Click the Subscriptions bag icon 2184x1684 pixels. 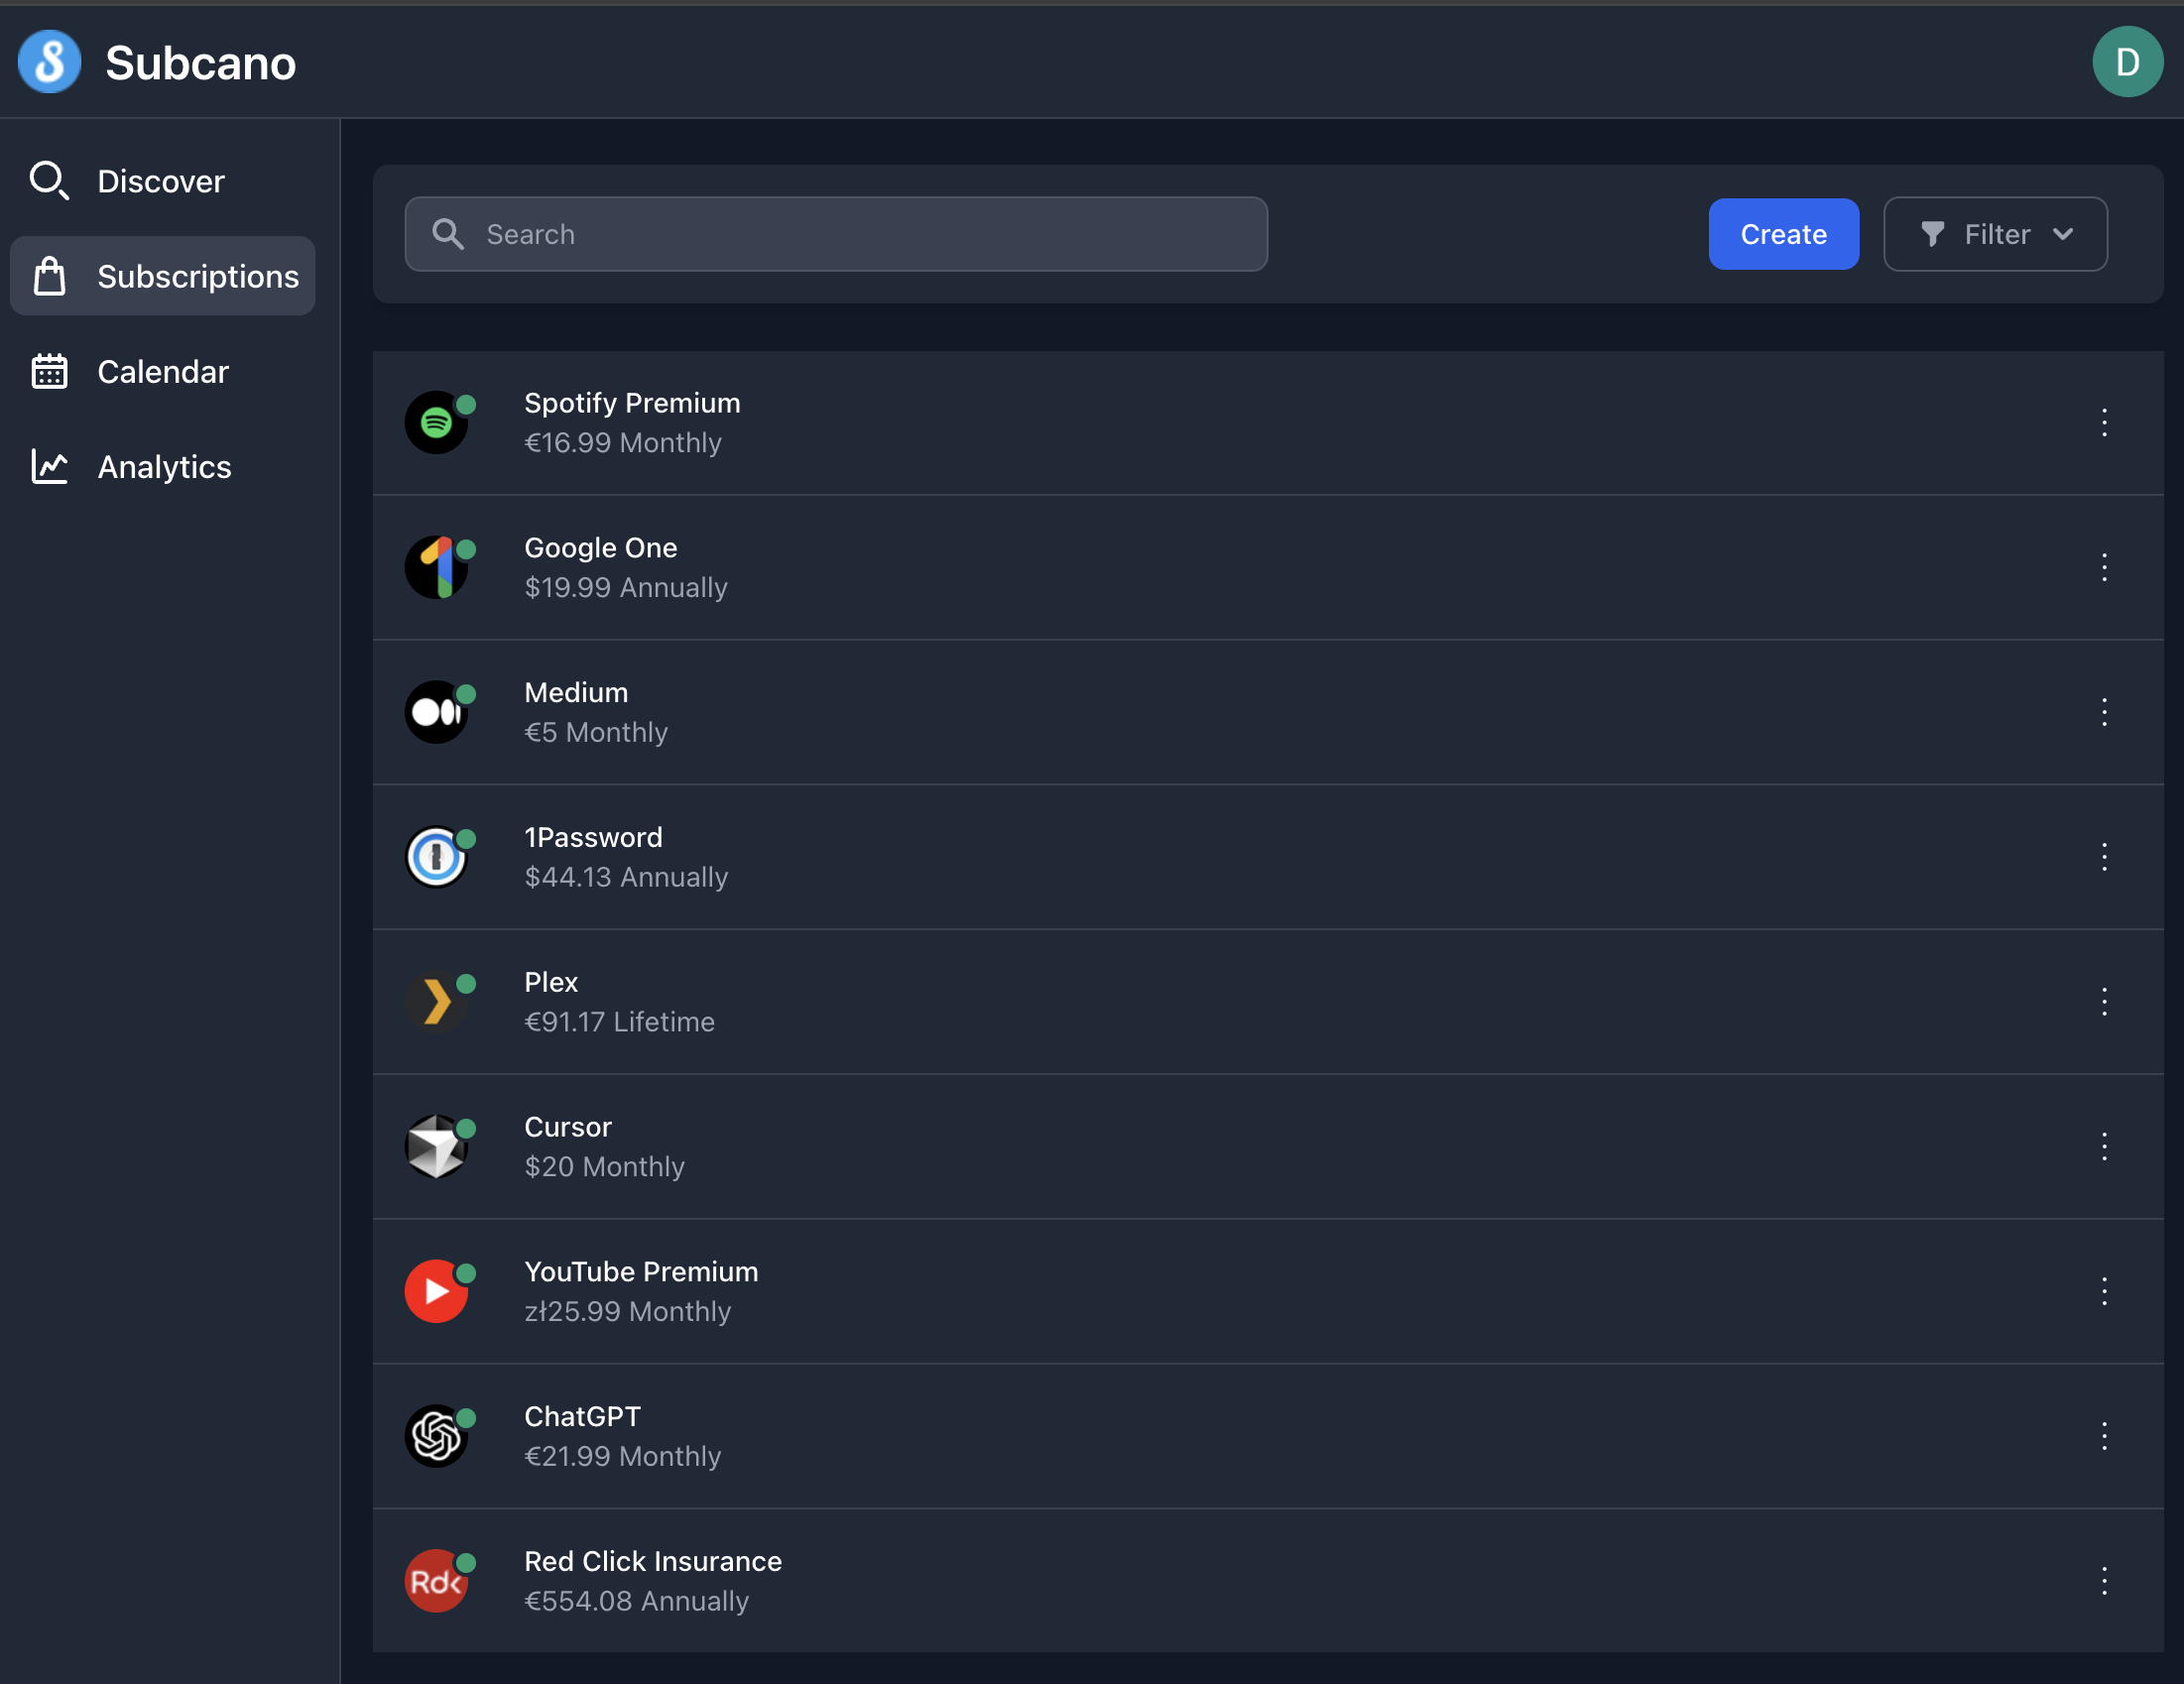(49, 276)
